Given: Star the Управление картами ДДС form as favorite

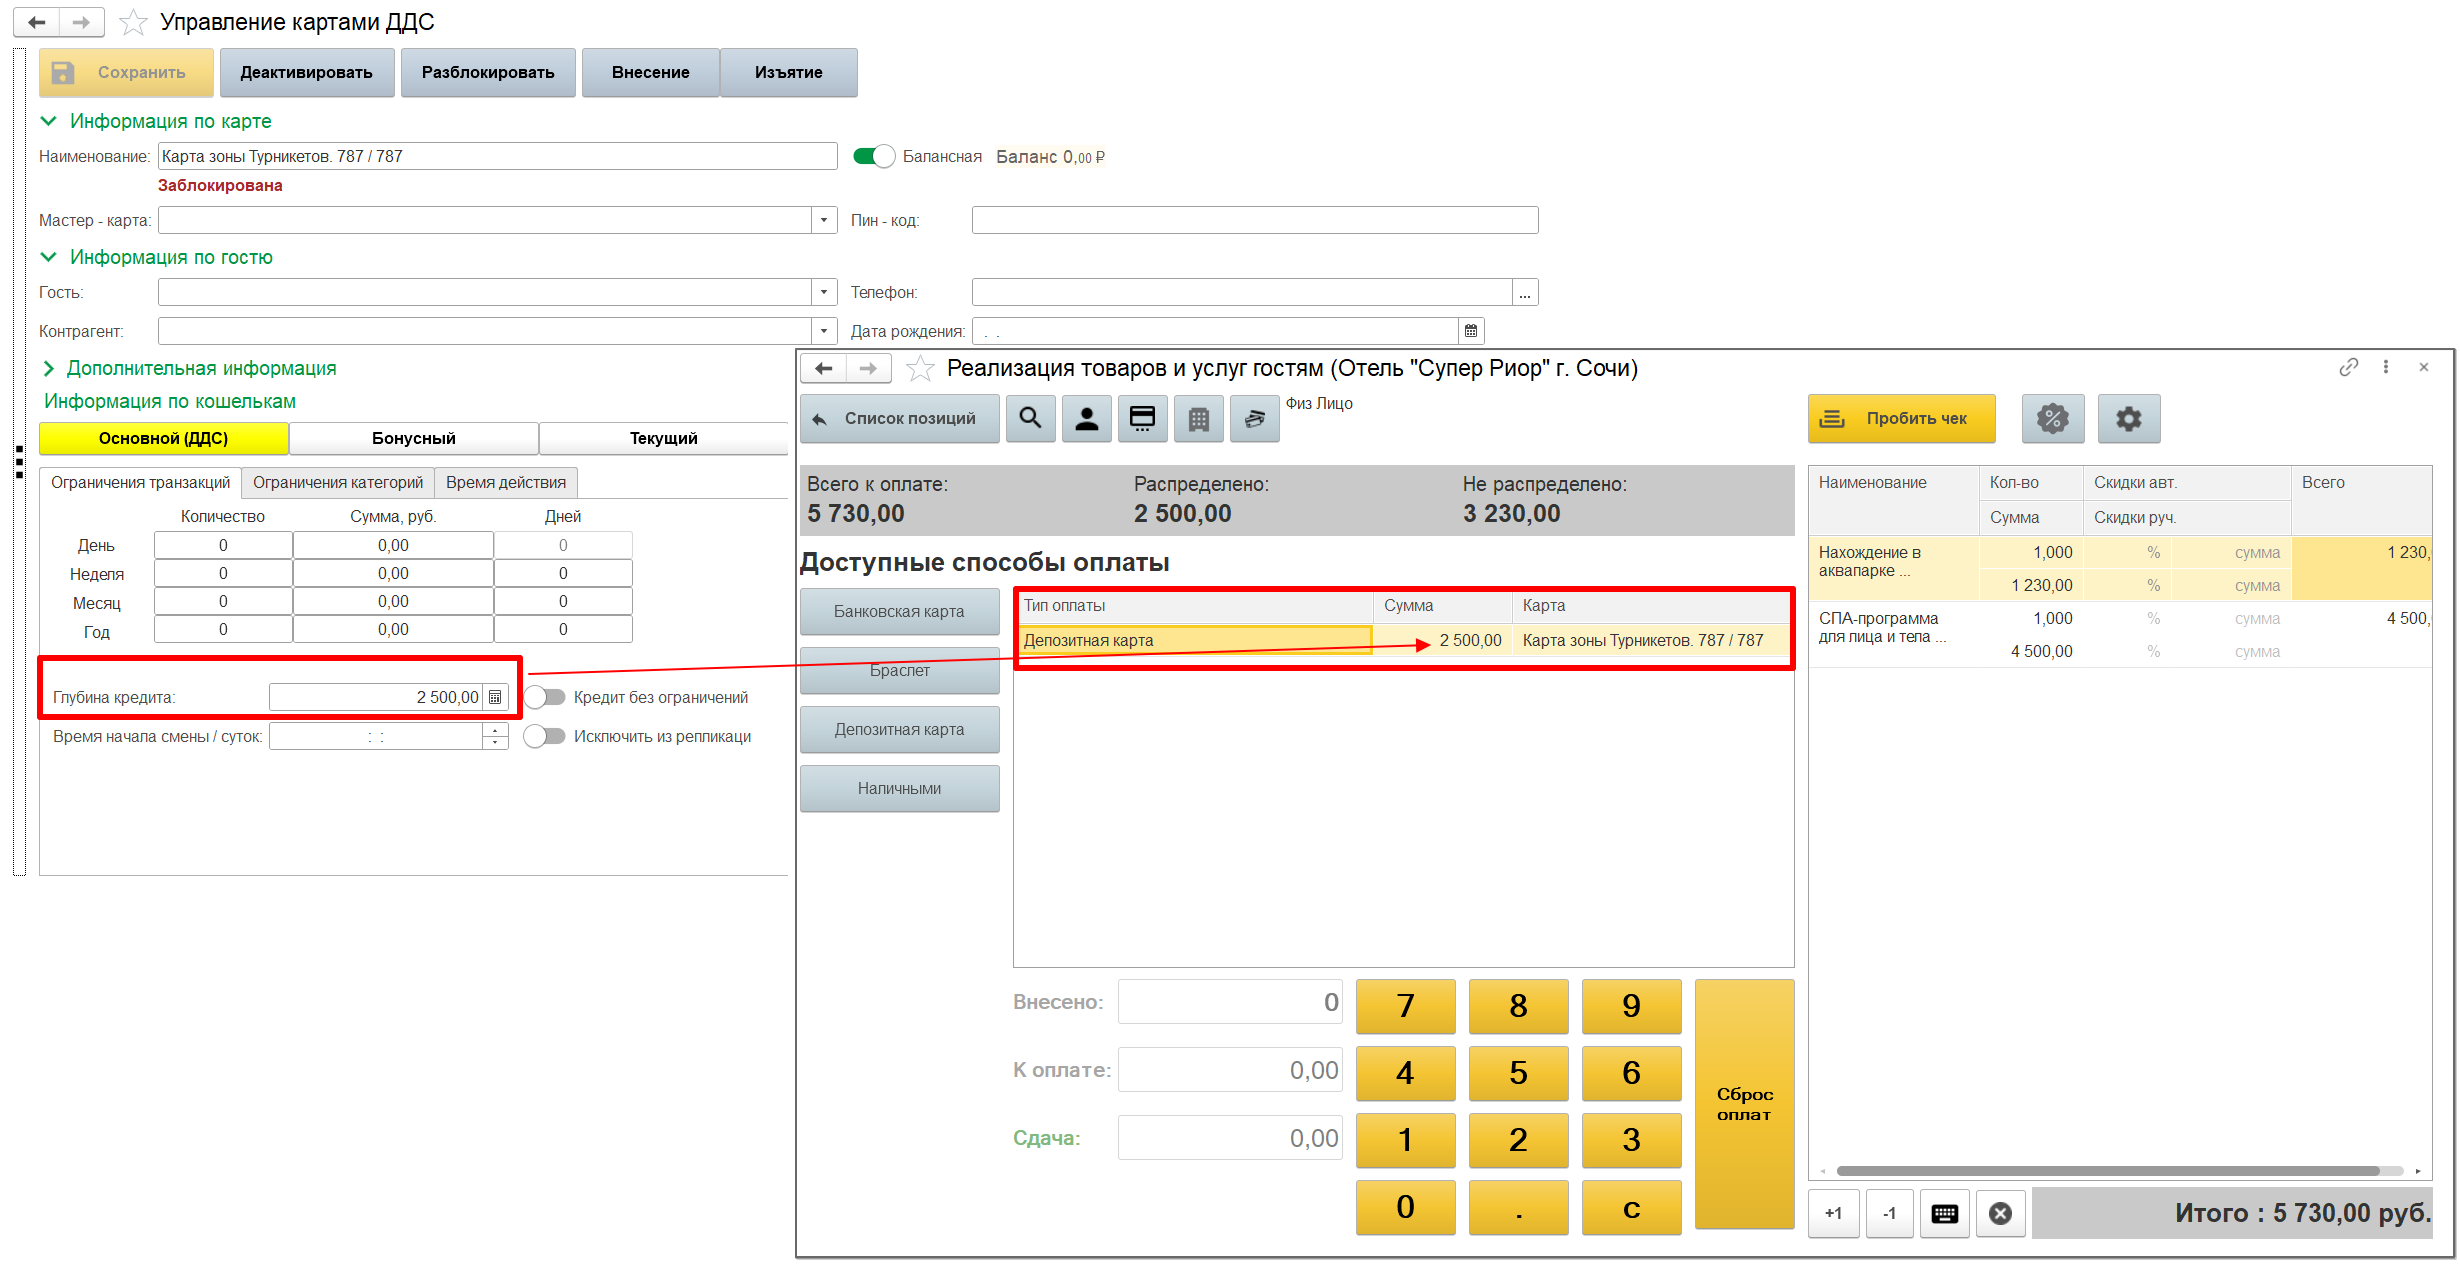Looking at the screenshot, I should tap(133, 22).
